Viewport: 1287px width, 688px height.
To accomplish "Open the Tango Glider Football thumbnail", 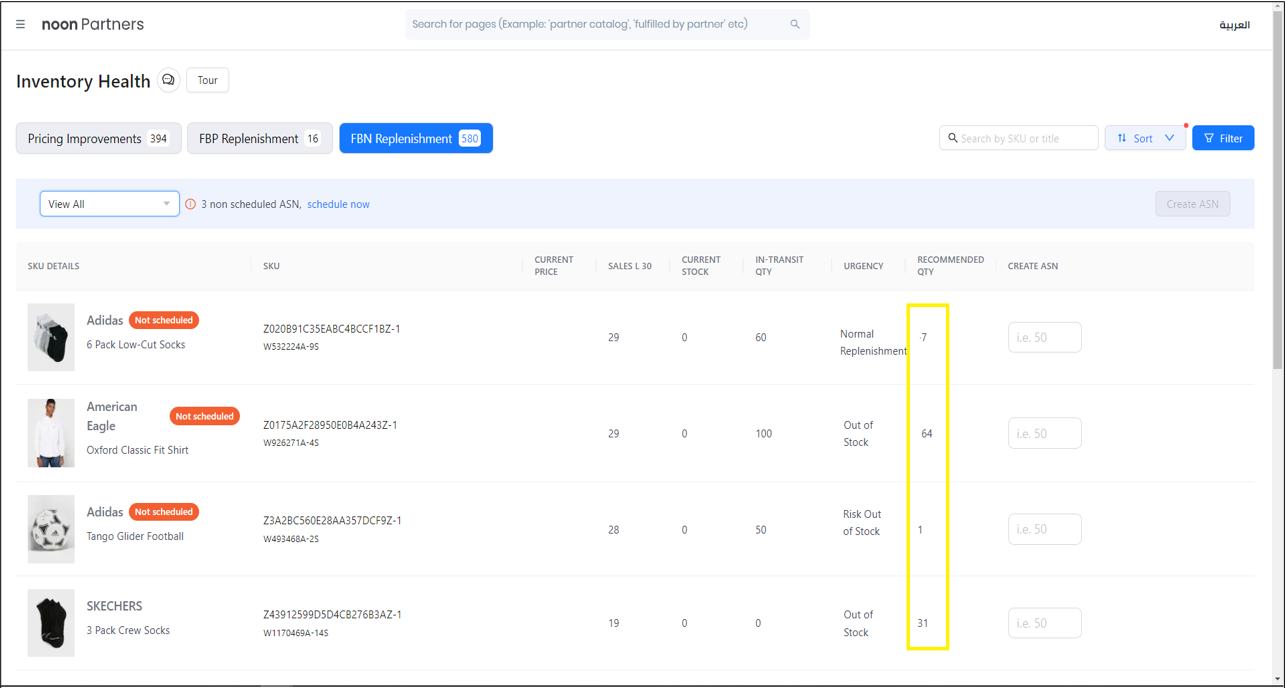I will tap(51, 529).
